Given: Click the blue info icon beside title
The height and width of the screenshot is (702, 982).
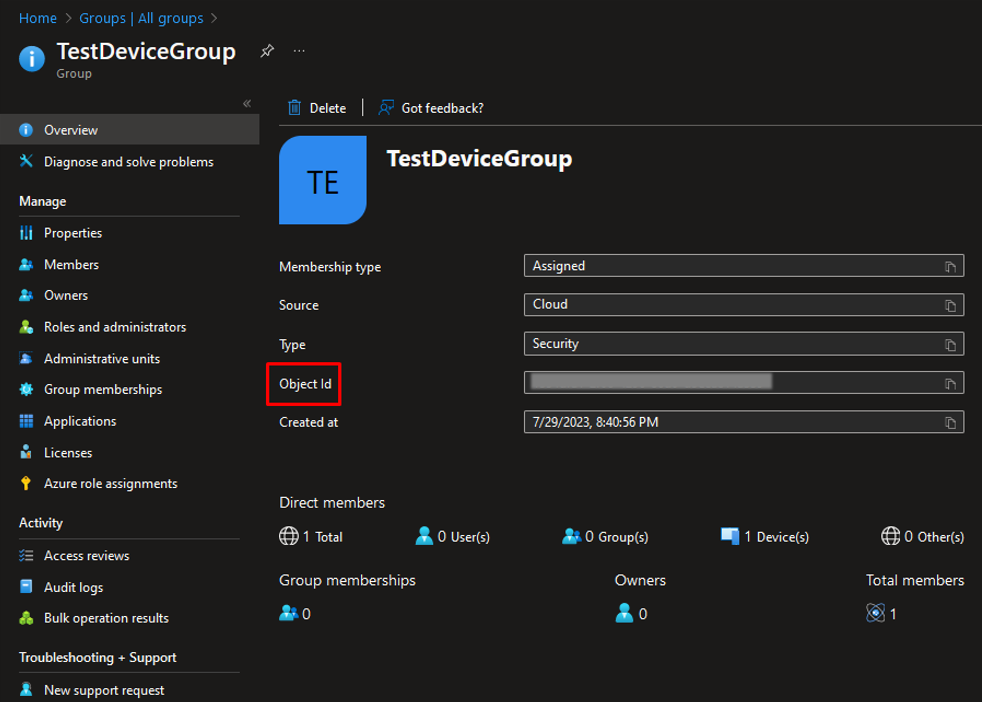Looking at the screenshot, I should [x=32, y=59].
